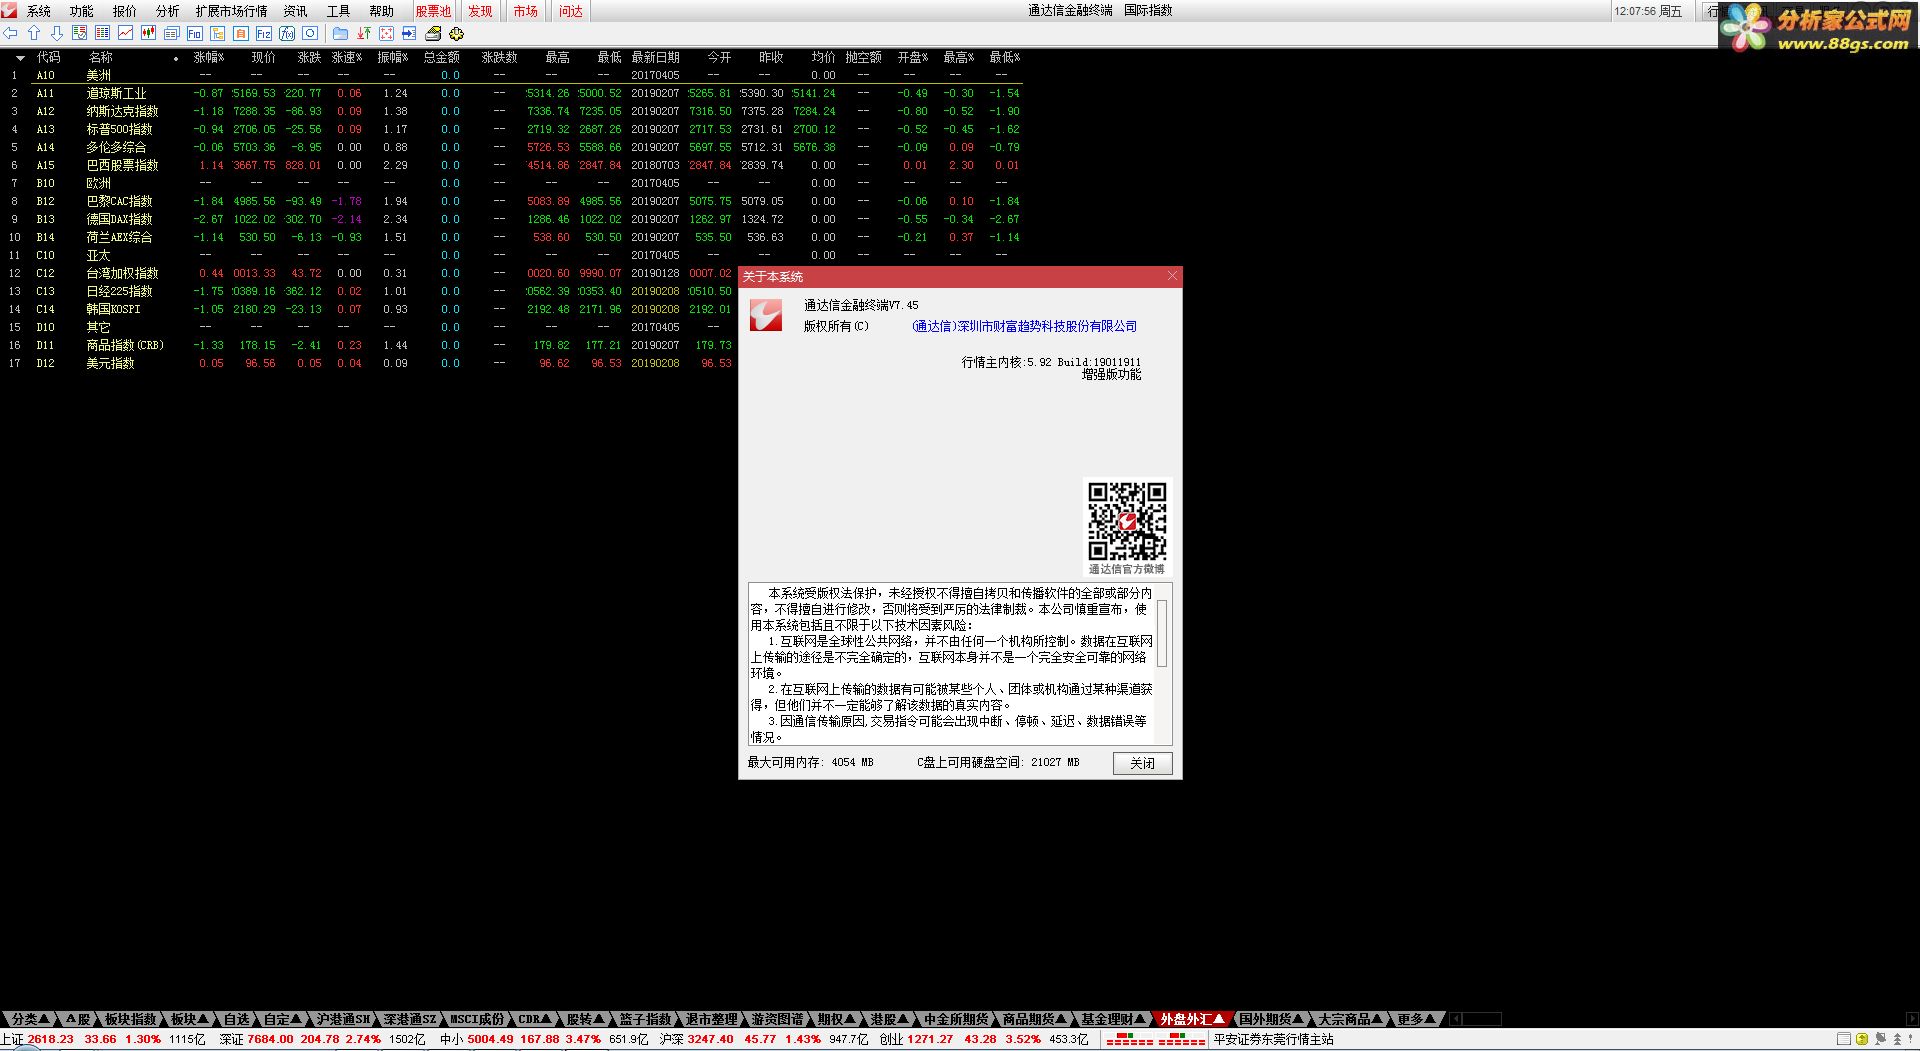Expand the column header dropdown triangle

coord(19,58)
